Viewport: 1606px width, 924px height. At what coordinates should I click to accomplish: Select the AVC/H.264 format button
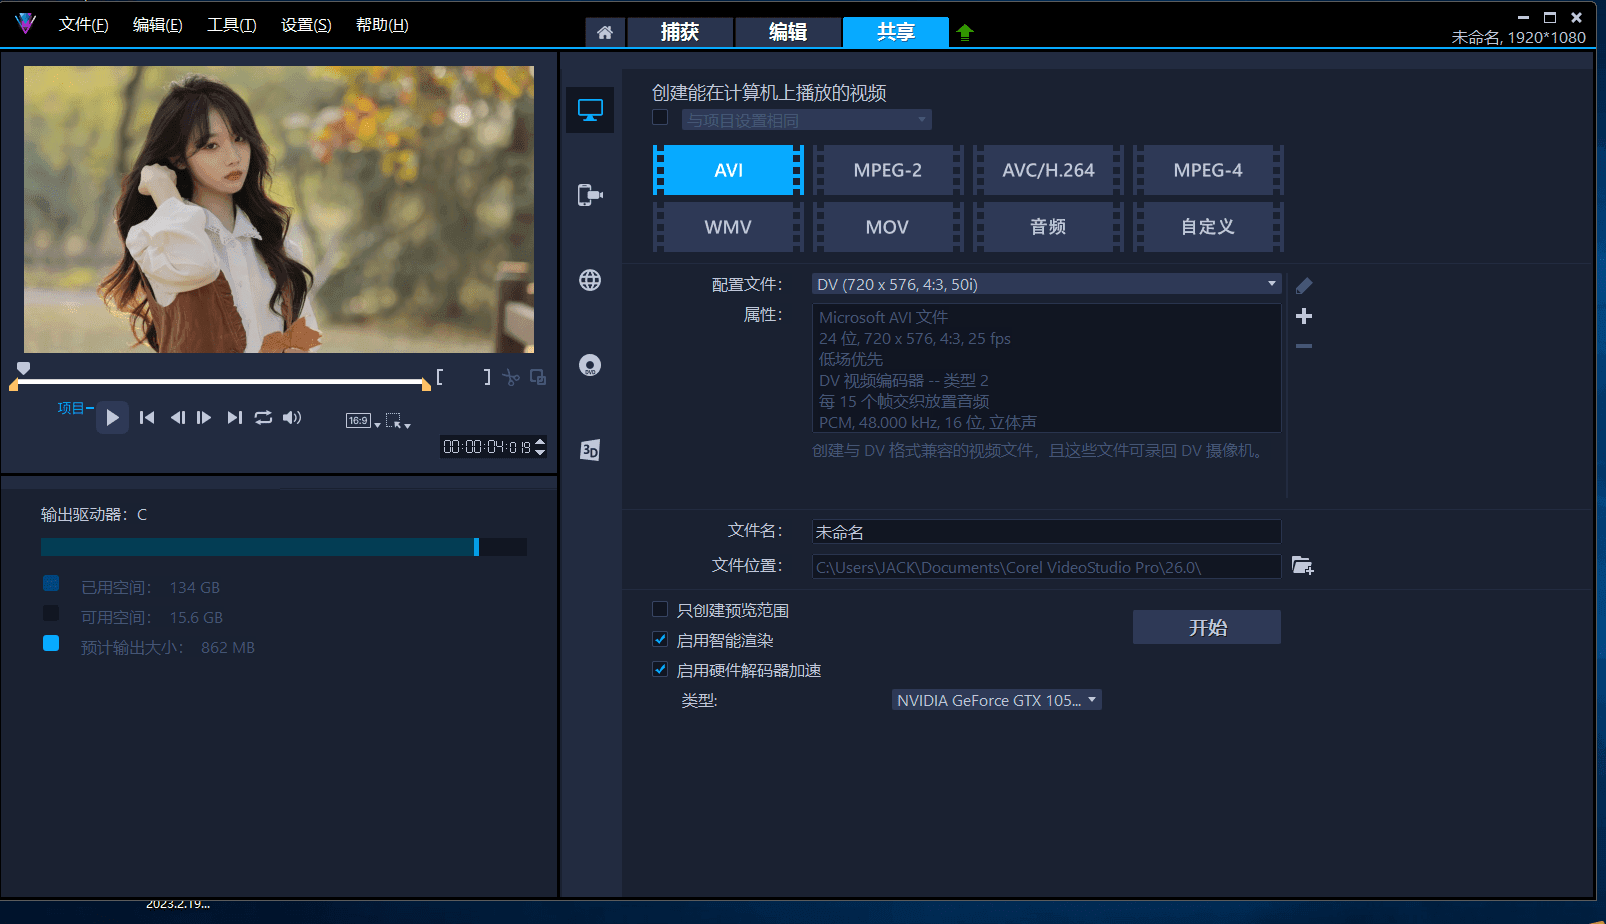[x=1048, y=170]
